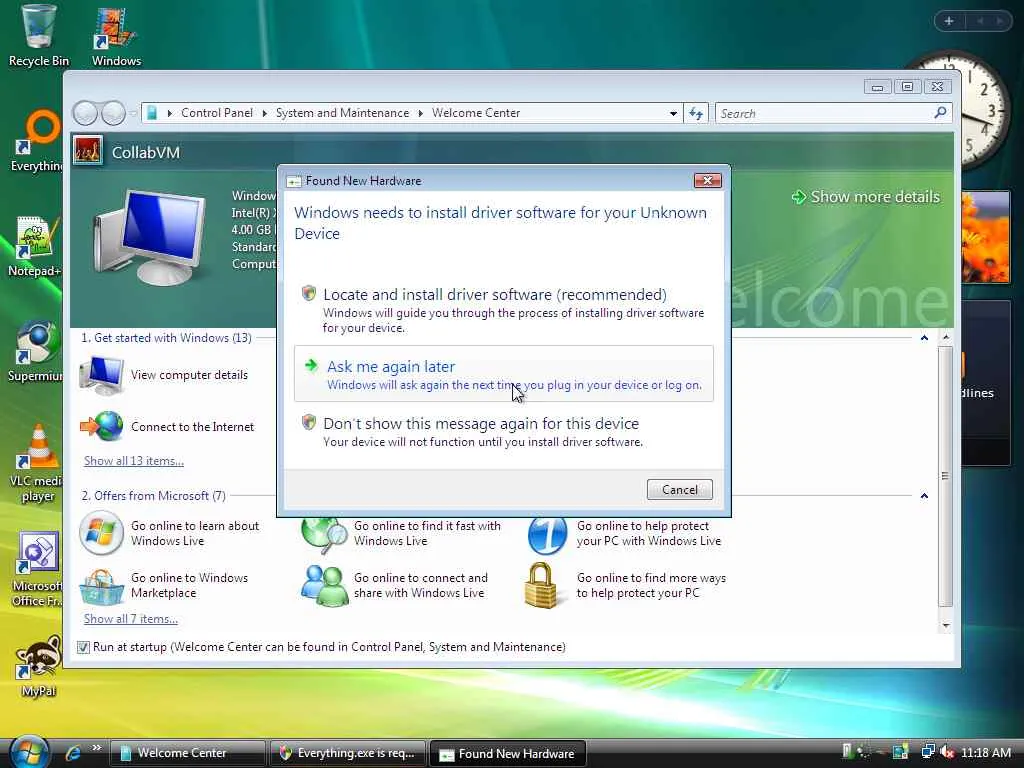1024x768 pixels.
Task: Click Show all 7 items link
Action: click(131, 619)
